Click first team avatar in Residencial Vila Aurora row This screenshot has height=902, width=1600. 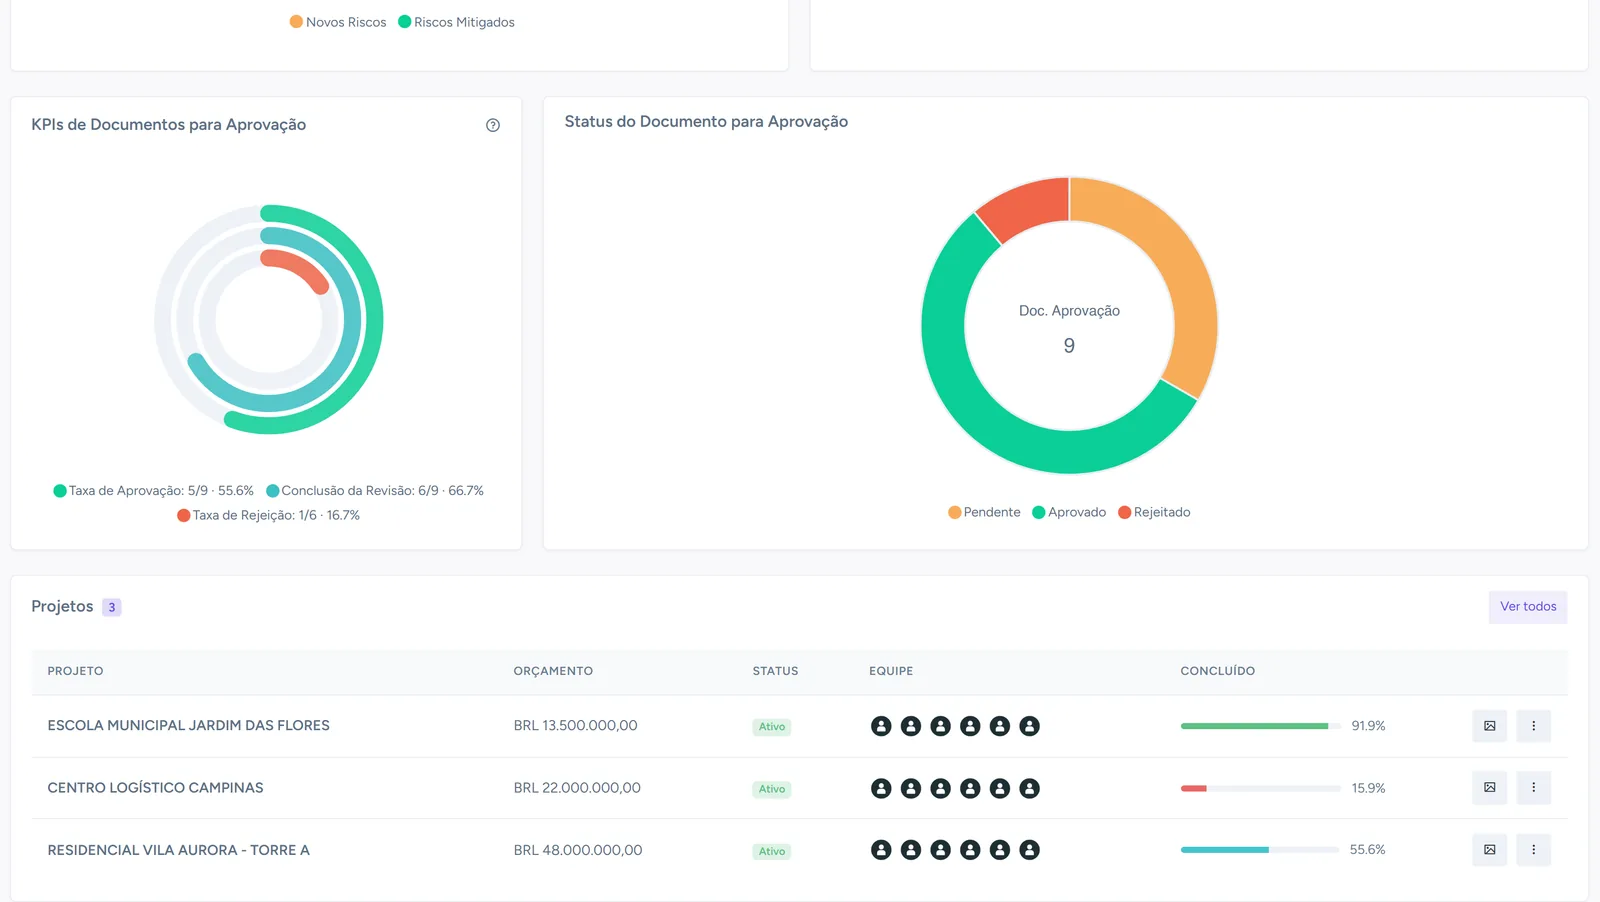(x=881, y=850)
